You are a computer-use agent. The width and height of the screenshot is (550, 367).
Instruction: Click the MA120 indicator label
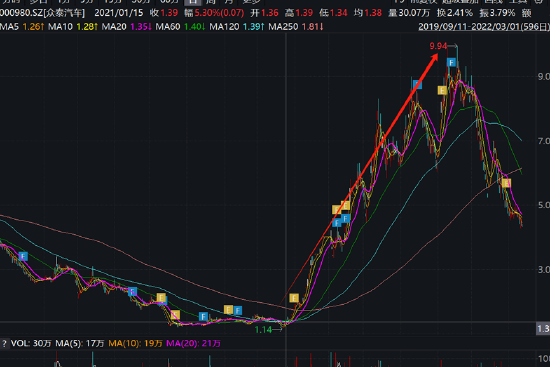(x=224, y=27)
